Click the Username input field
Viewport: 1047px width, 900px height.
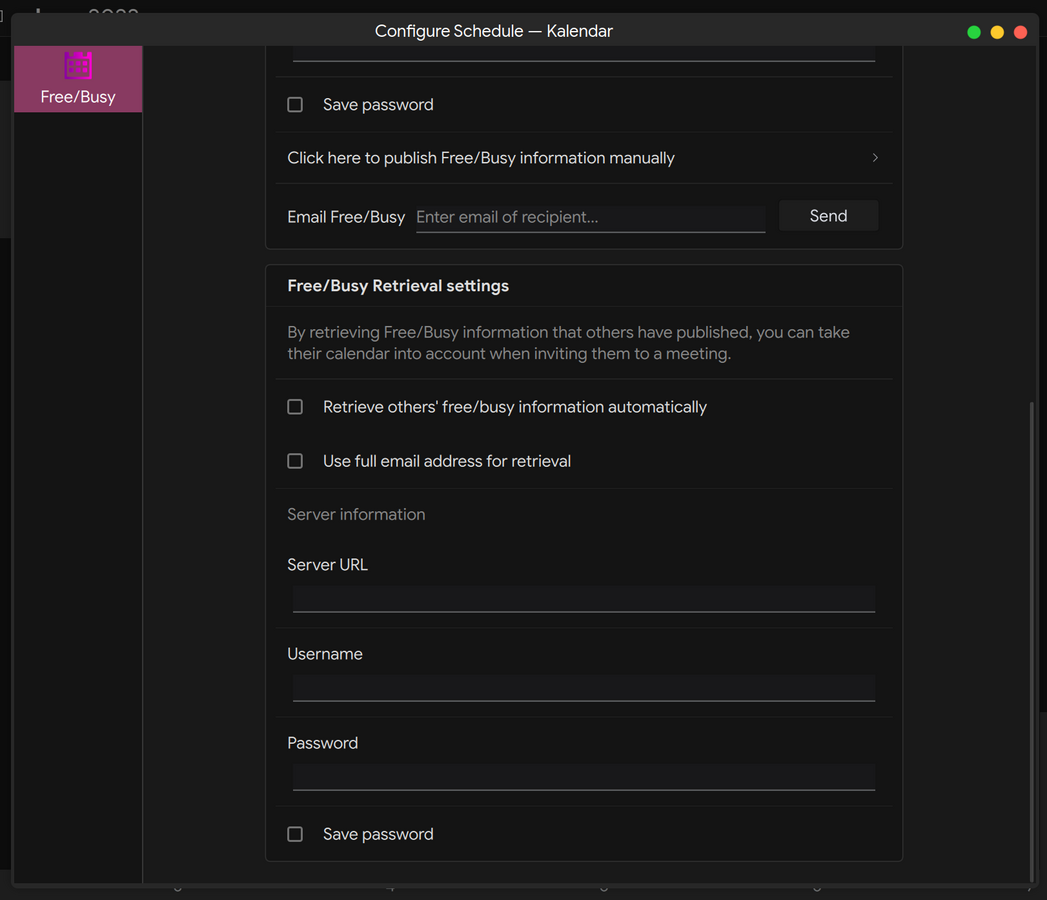coord(583,687)
